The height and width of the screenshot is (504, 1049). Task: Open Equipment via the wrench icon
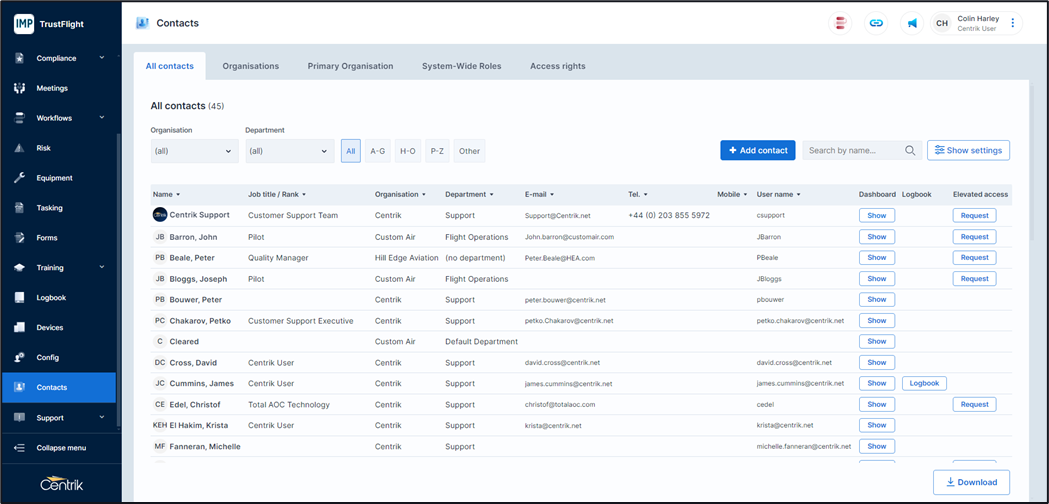pos(19,178)
